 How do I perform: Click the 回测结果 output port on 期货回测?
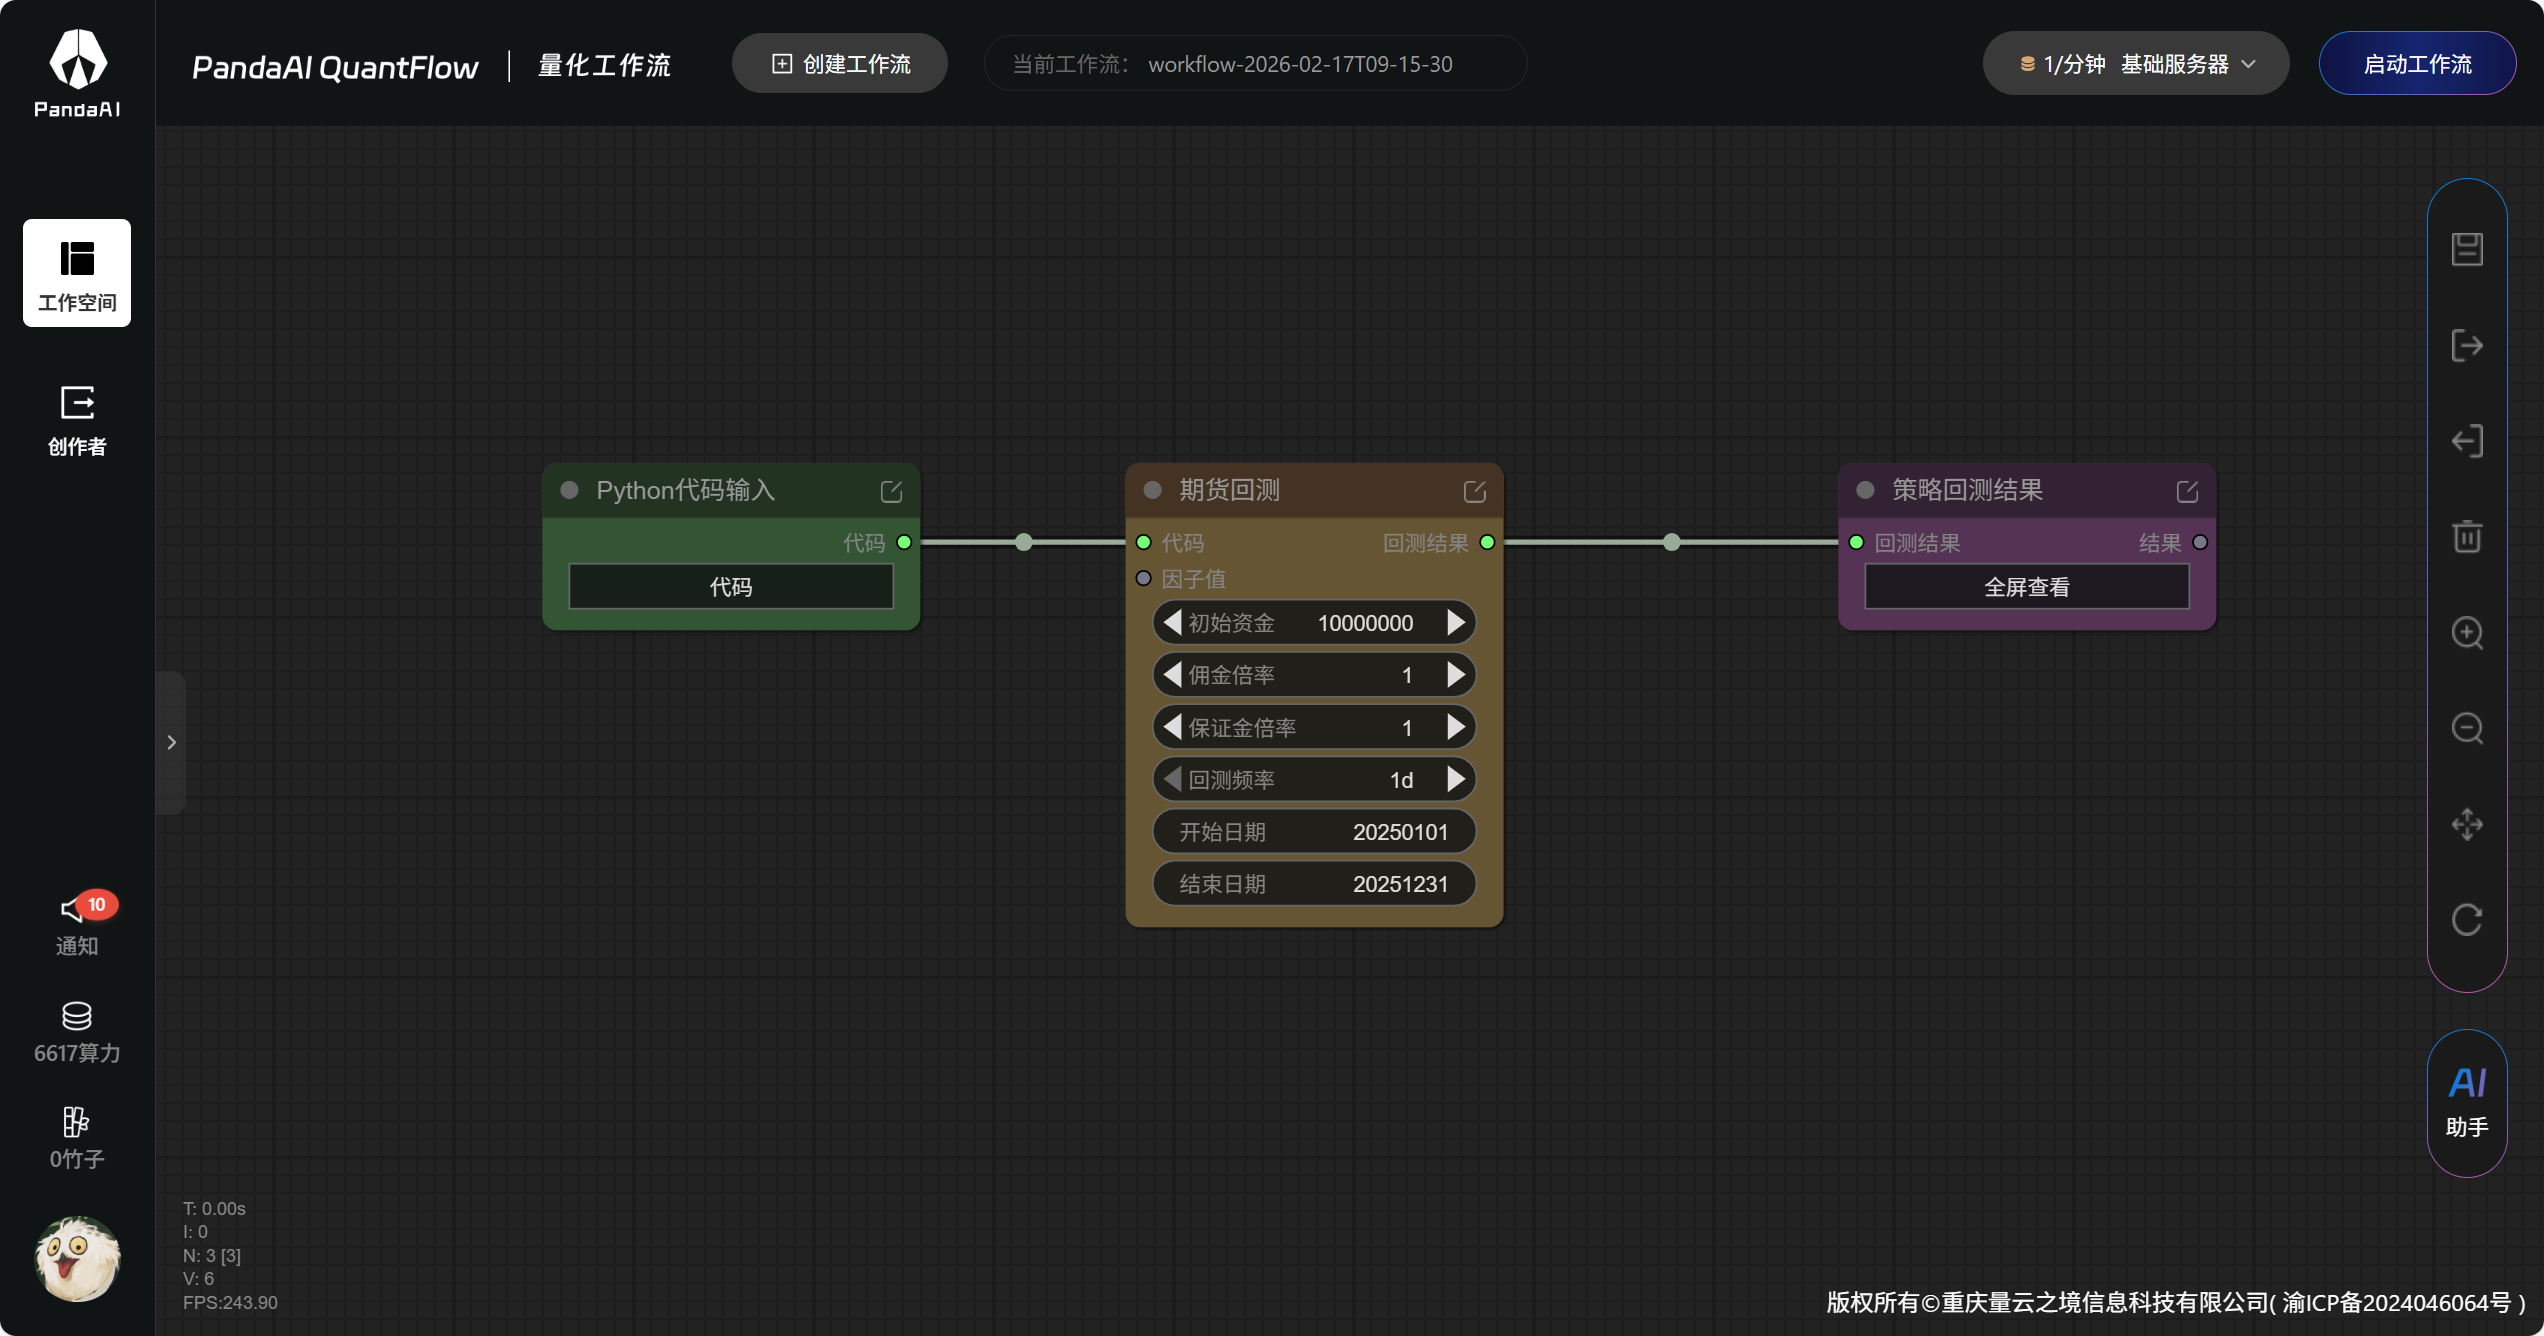[1487, 542]
